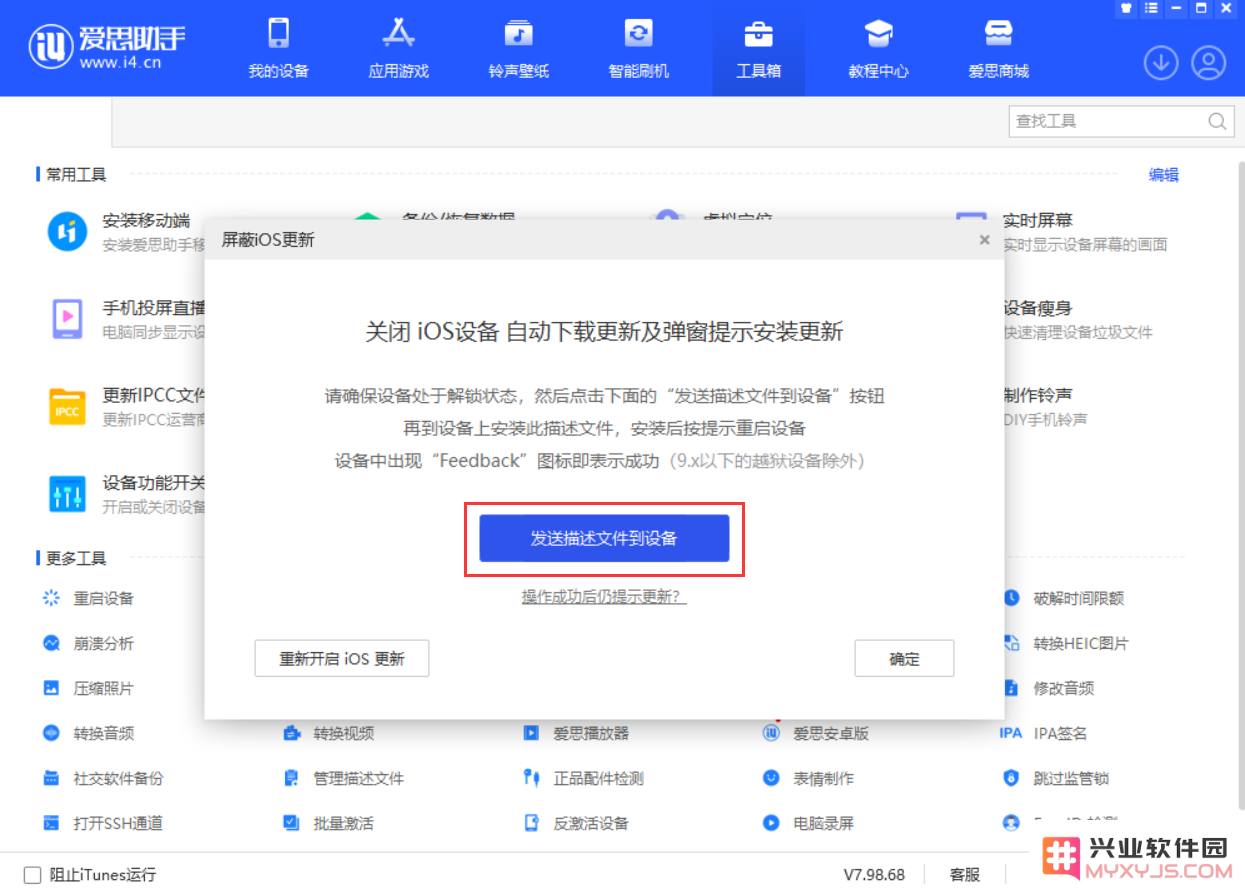Open 操作成功后仍提示更新? help link
Screen dimensions: 1245x895
pos(604,597)
